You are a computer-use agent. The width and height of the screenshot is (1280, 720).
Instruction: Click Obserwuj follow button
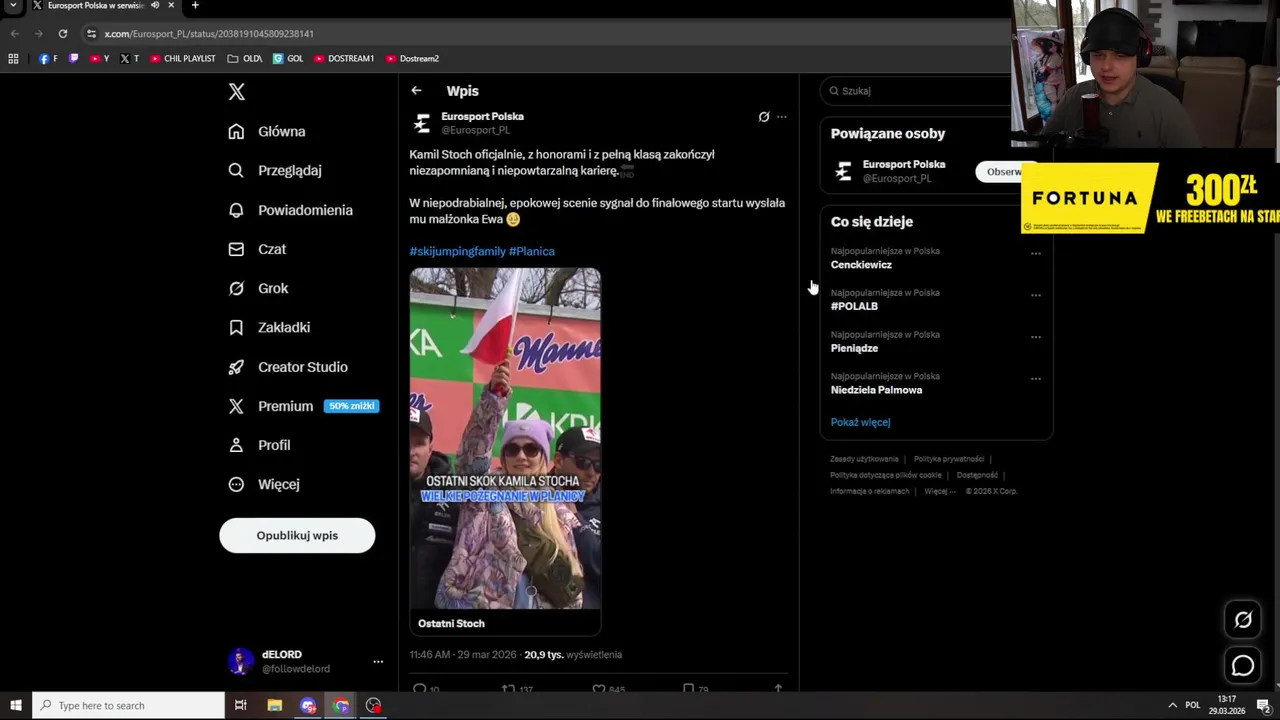[1004, 172]
